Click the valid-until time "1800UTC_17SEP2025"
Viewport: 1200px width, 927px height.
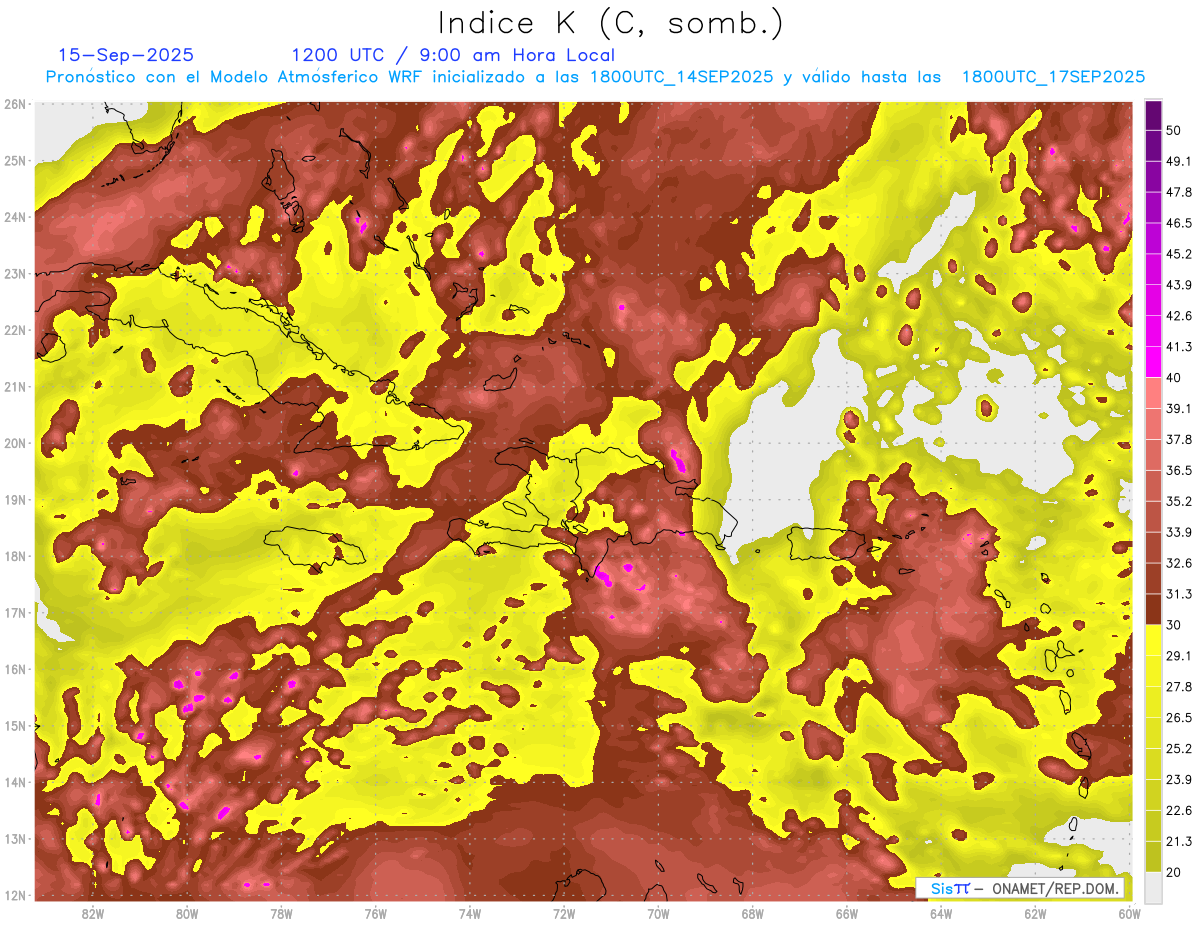(x=1053, y=77)
